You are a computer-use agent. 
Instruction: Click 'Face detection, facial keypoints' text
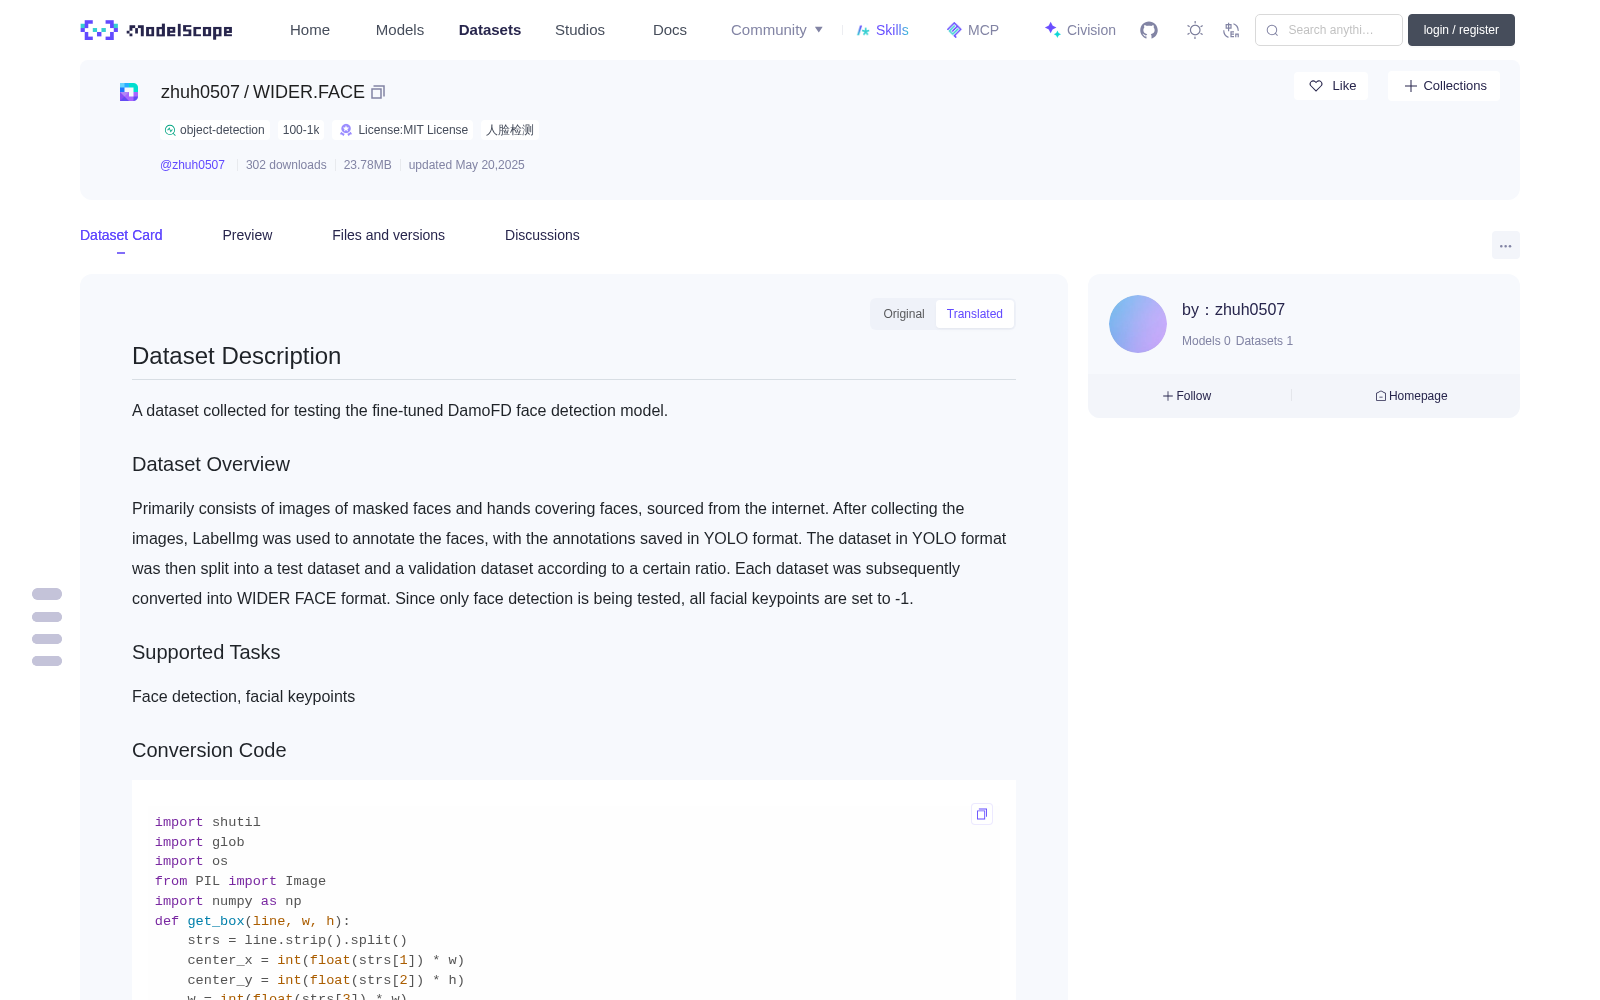(243, 696)
